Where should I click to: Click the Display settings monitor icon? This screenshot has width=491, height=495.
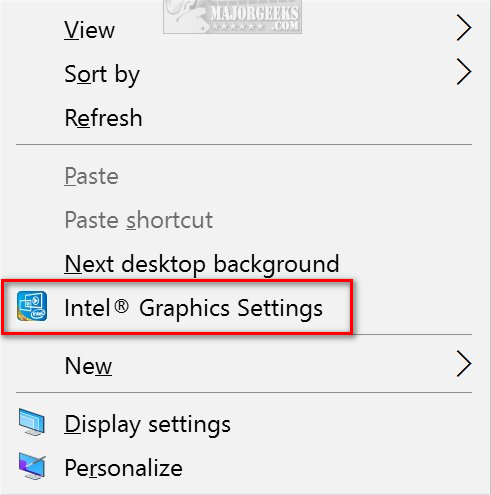click(x=32, y=422)
